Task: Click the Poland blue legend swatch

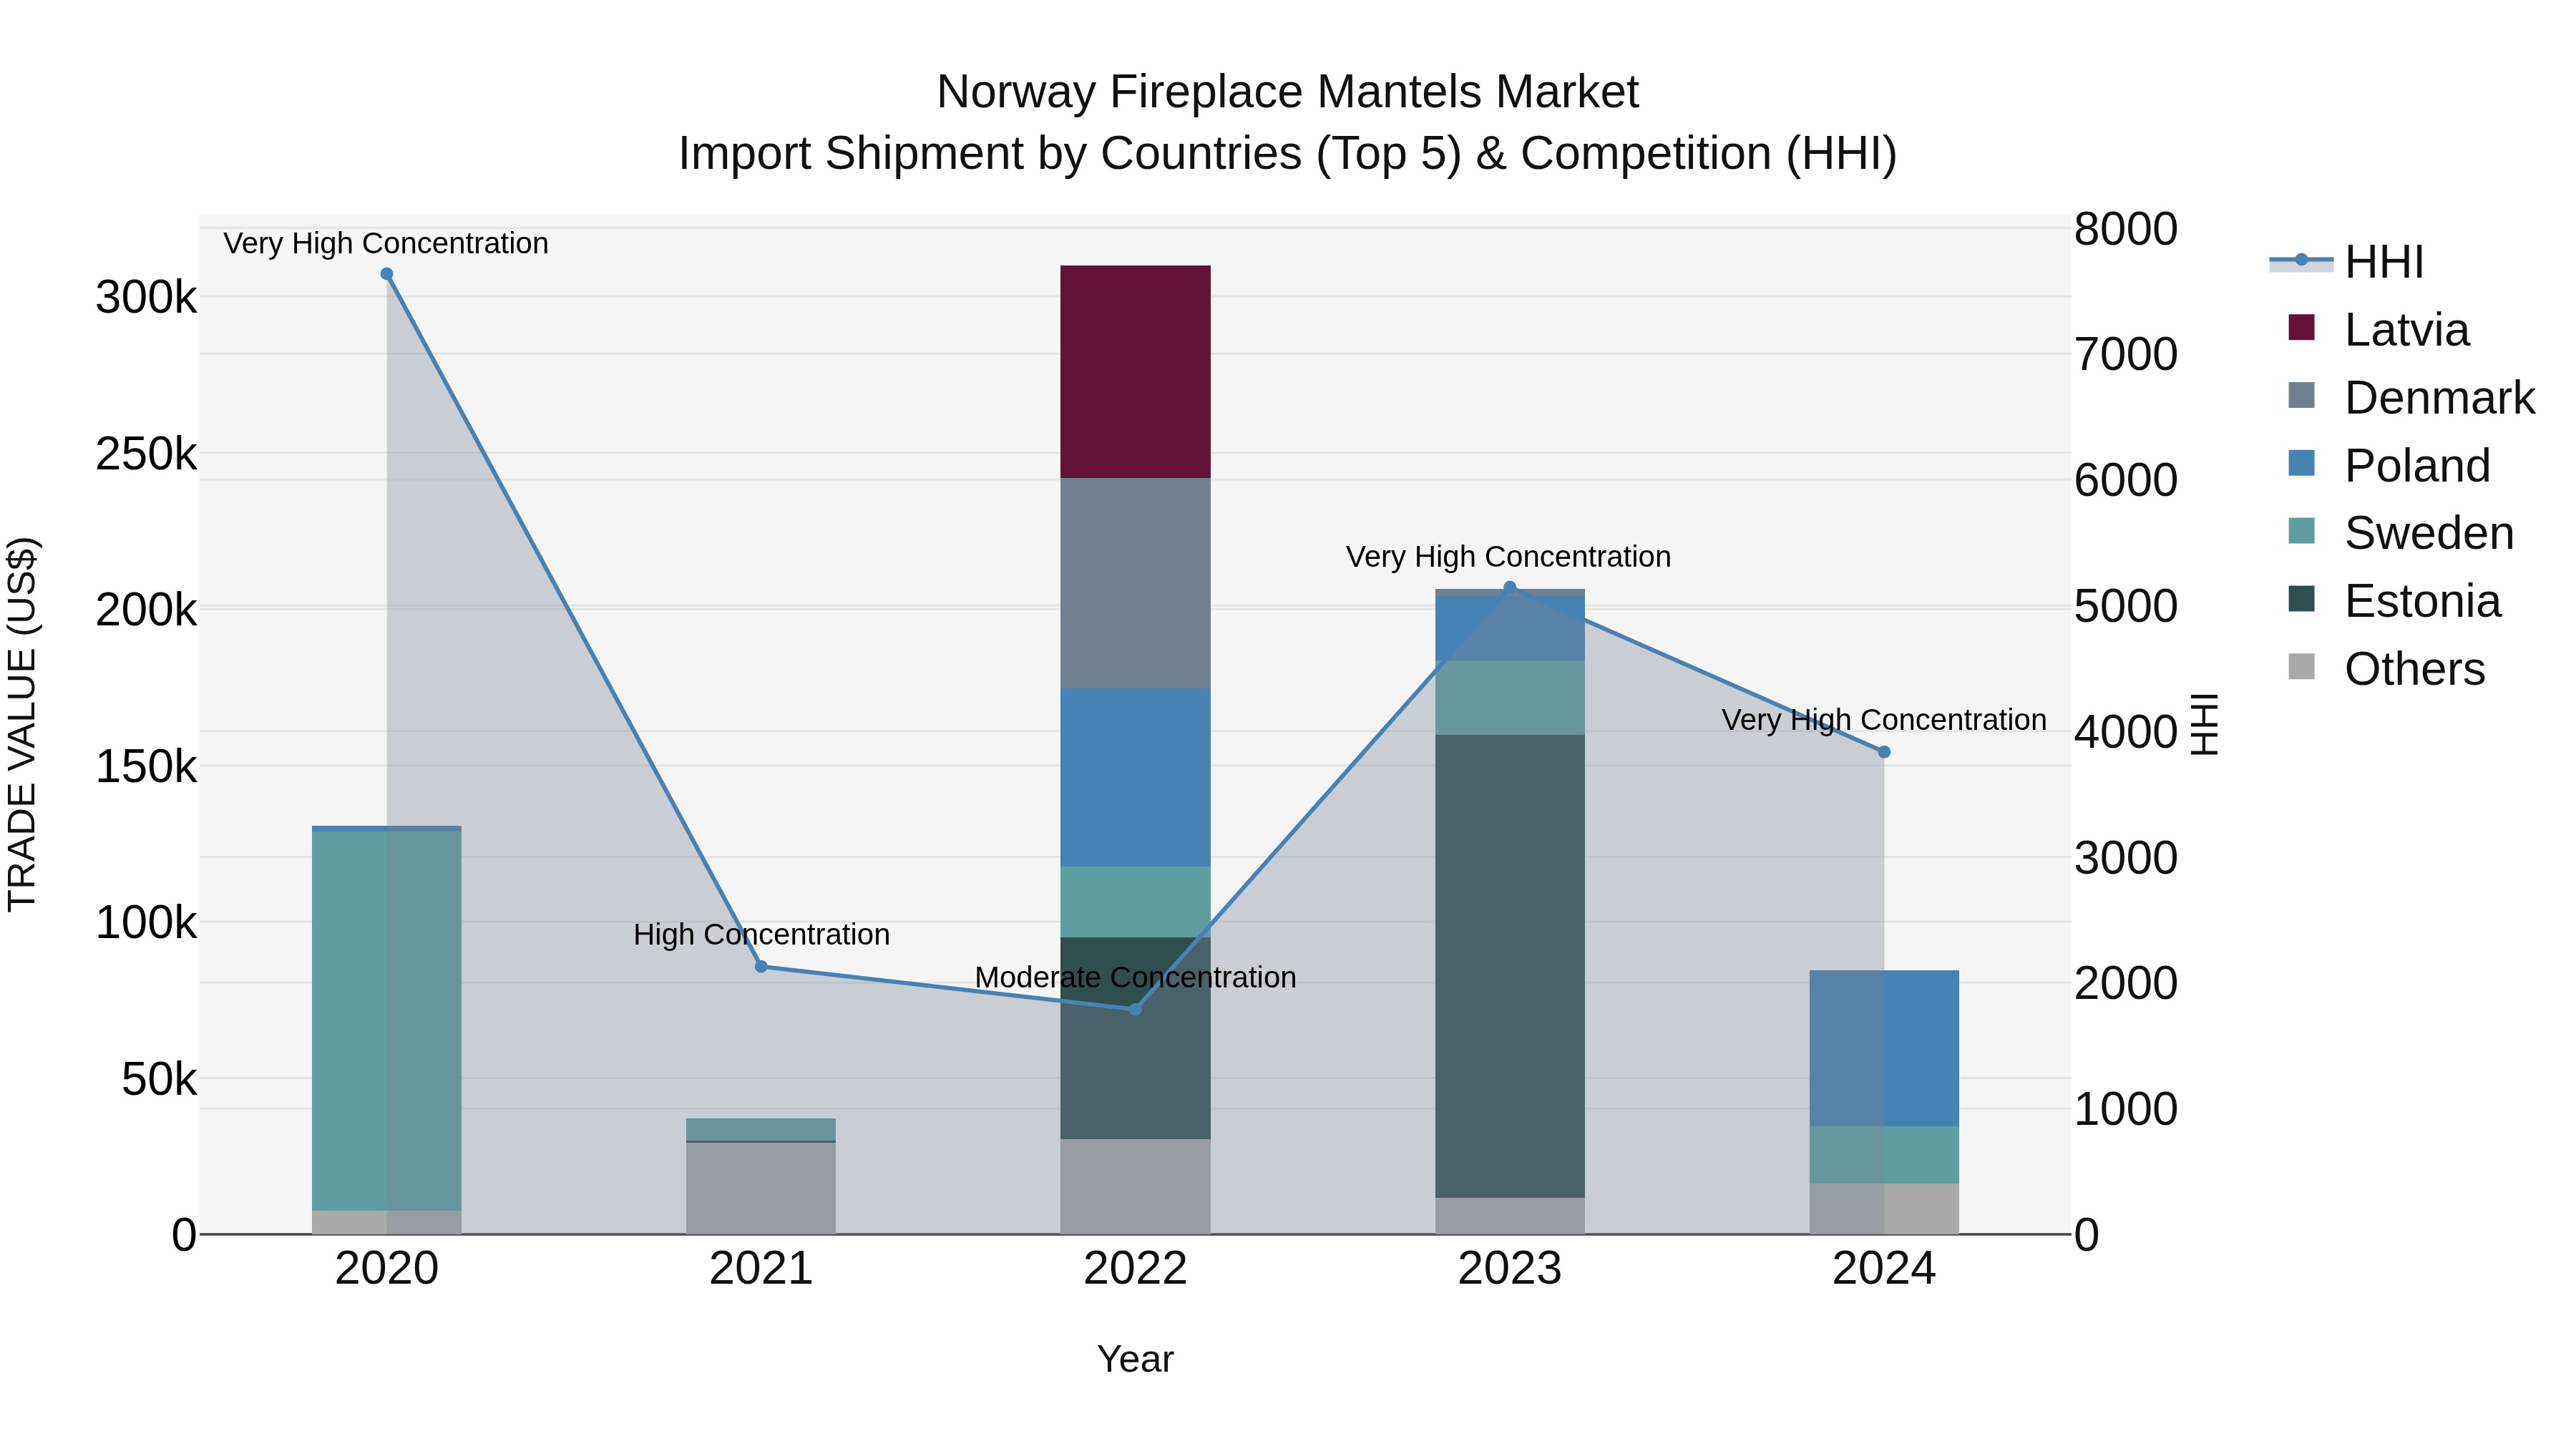Action: [x=2301, y=463]
